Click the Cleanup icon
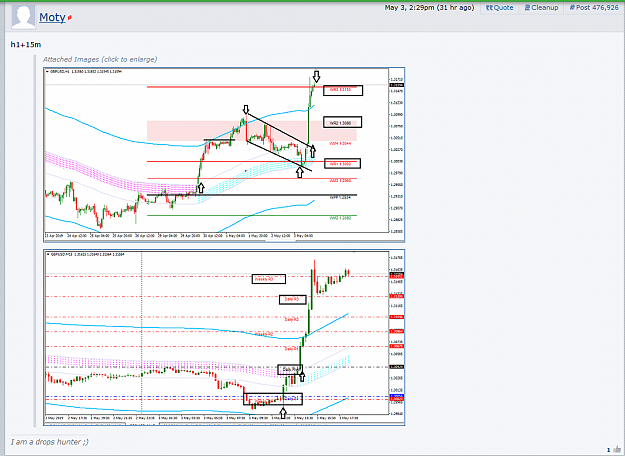This screenshot has height=456, width=625. click(x=527, y=8)
